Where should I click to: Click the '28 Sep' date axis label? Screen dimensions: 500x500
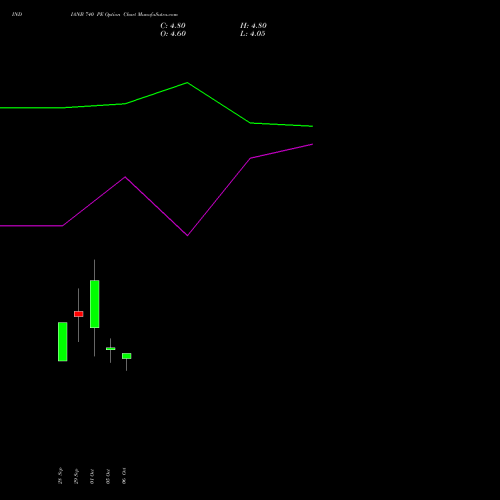click(x=60, y=476)
